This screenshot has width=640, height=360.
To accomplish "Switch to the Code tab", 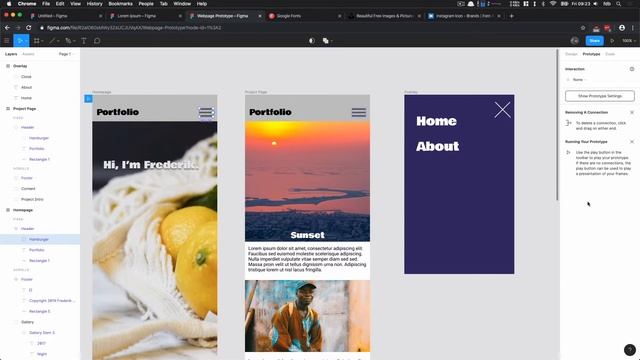I will 610,54.
